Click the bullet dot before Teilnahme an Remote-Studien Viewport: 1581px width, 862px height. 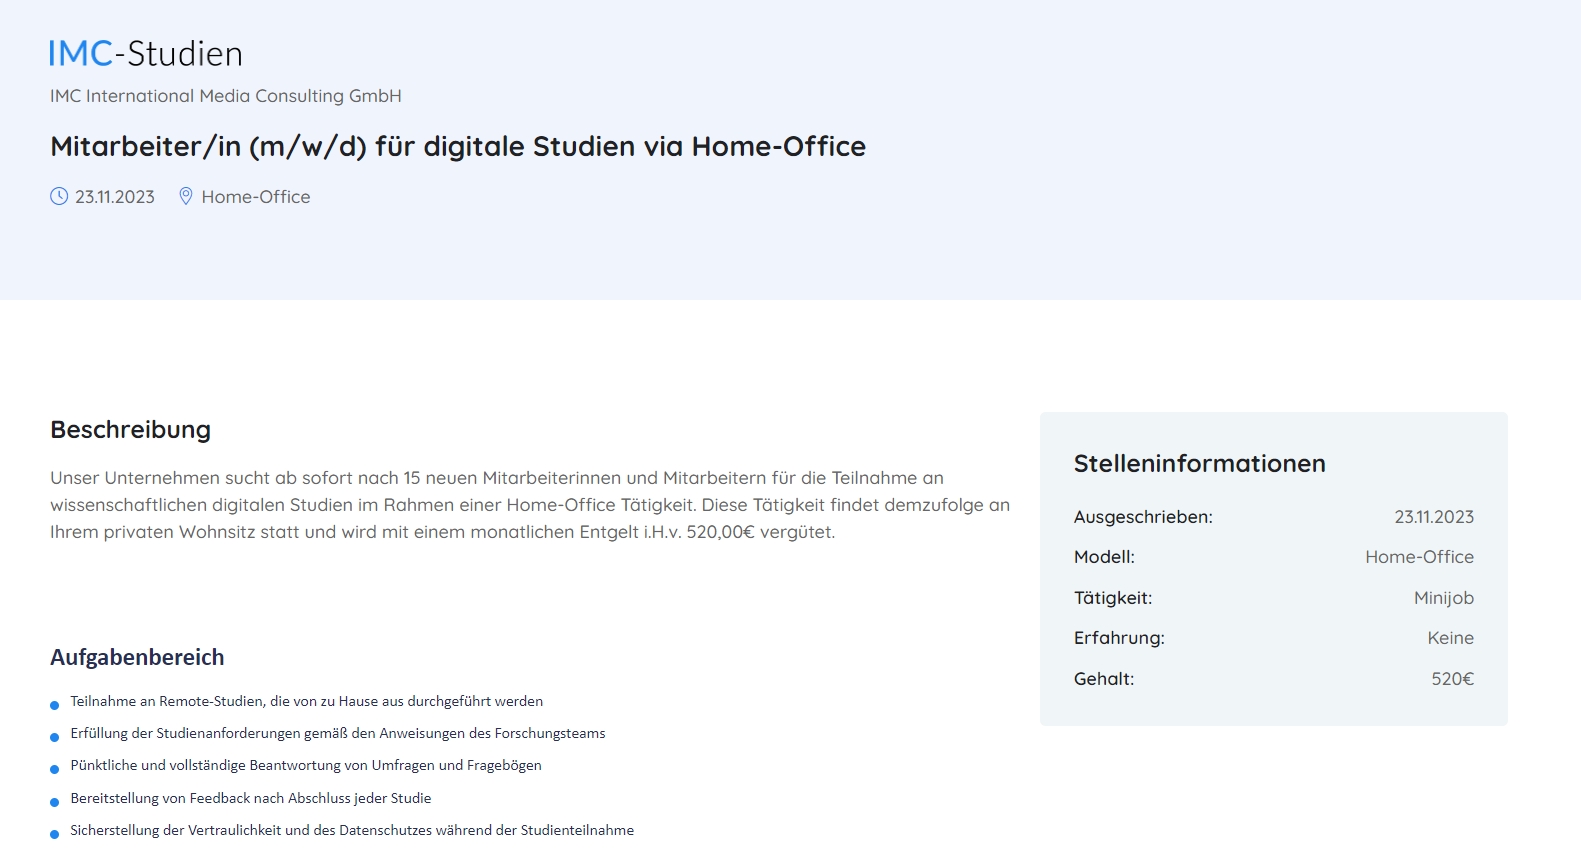(55, 705)
